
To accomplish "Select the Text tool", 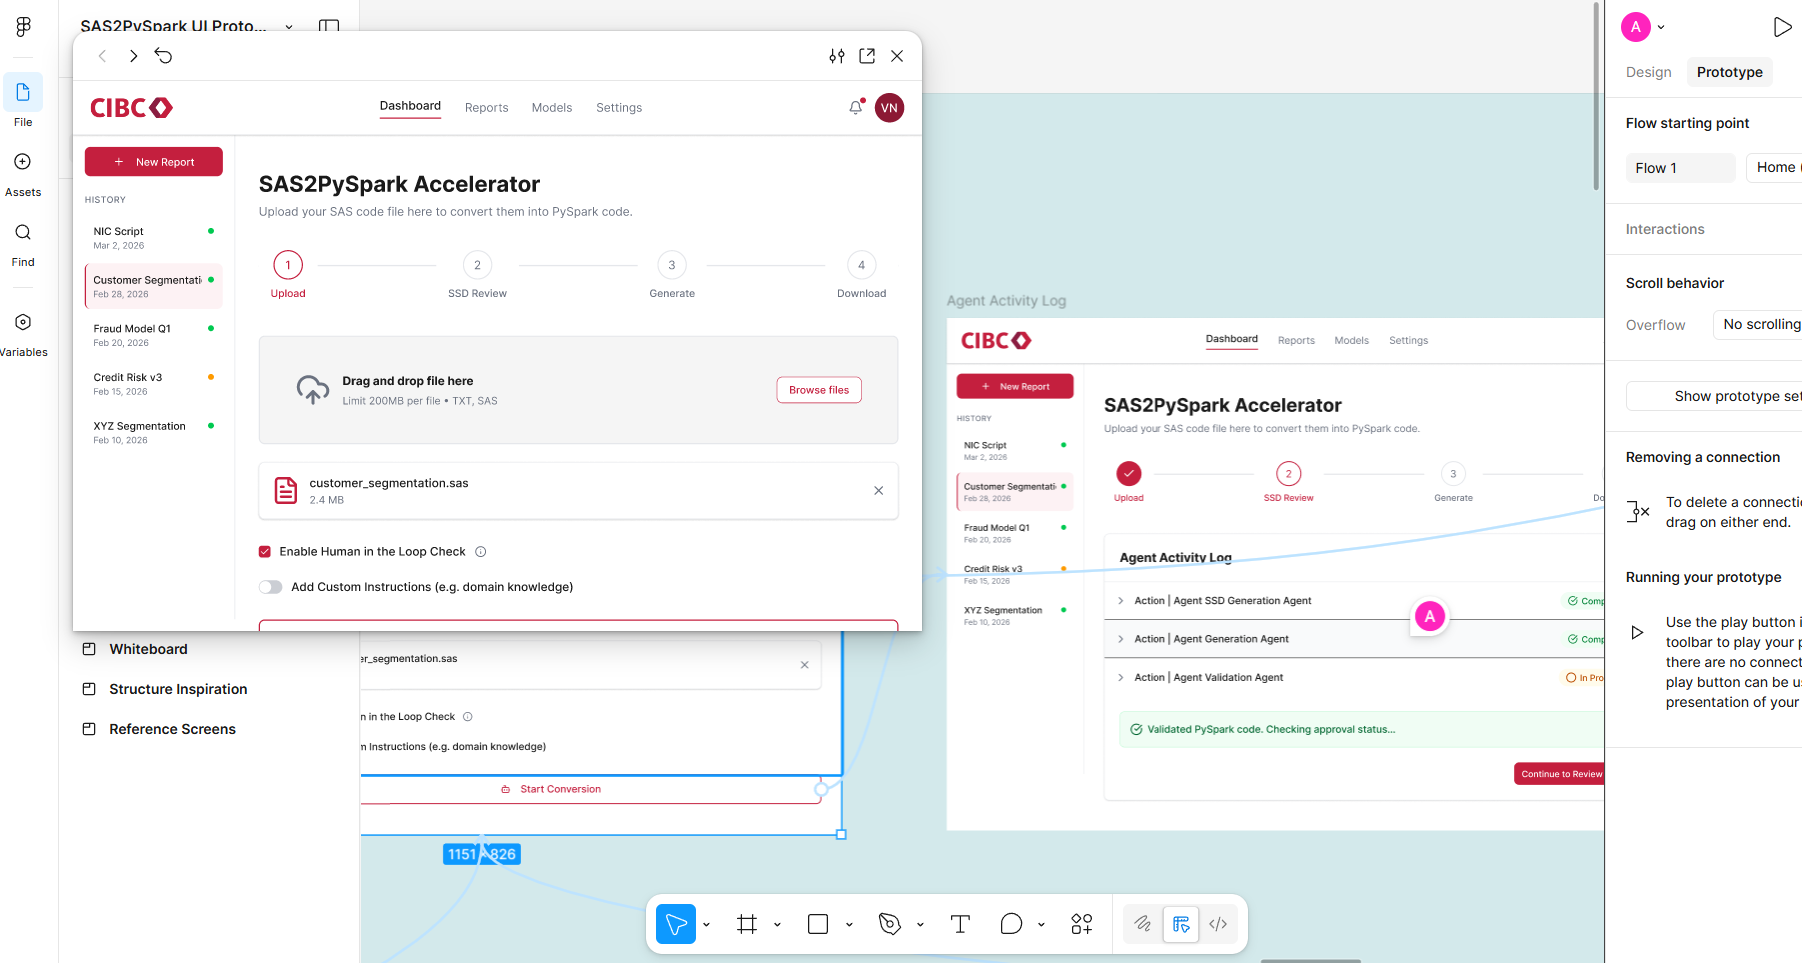I will coord(960,923).
